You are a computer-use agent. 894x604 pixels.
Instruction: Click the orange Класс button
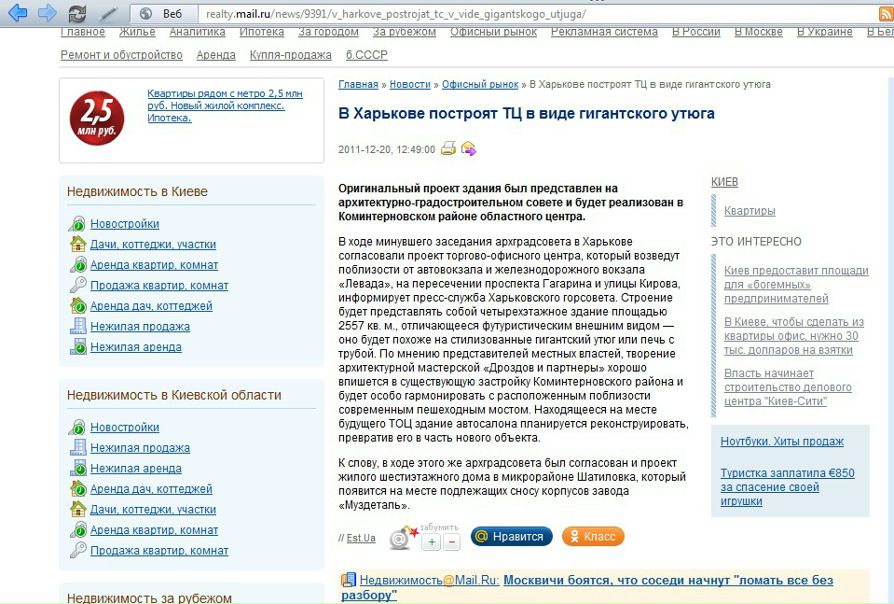pos(592,537)
